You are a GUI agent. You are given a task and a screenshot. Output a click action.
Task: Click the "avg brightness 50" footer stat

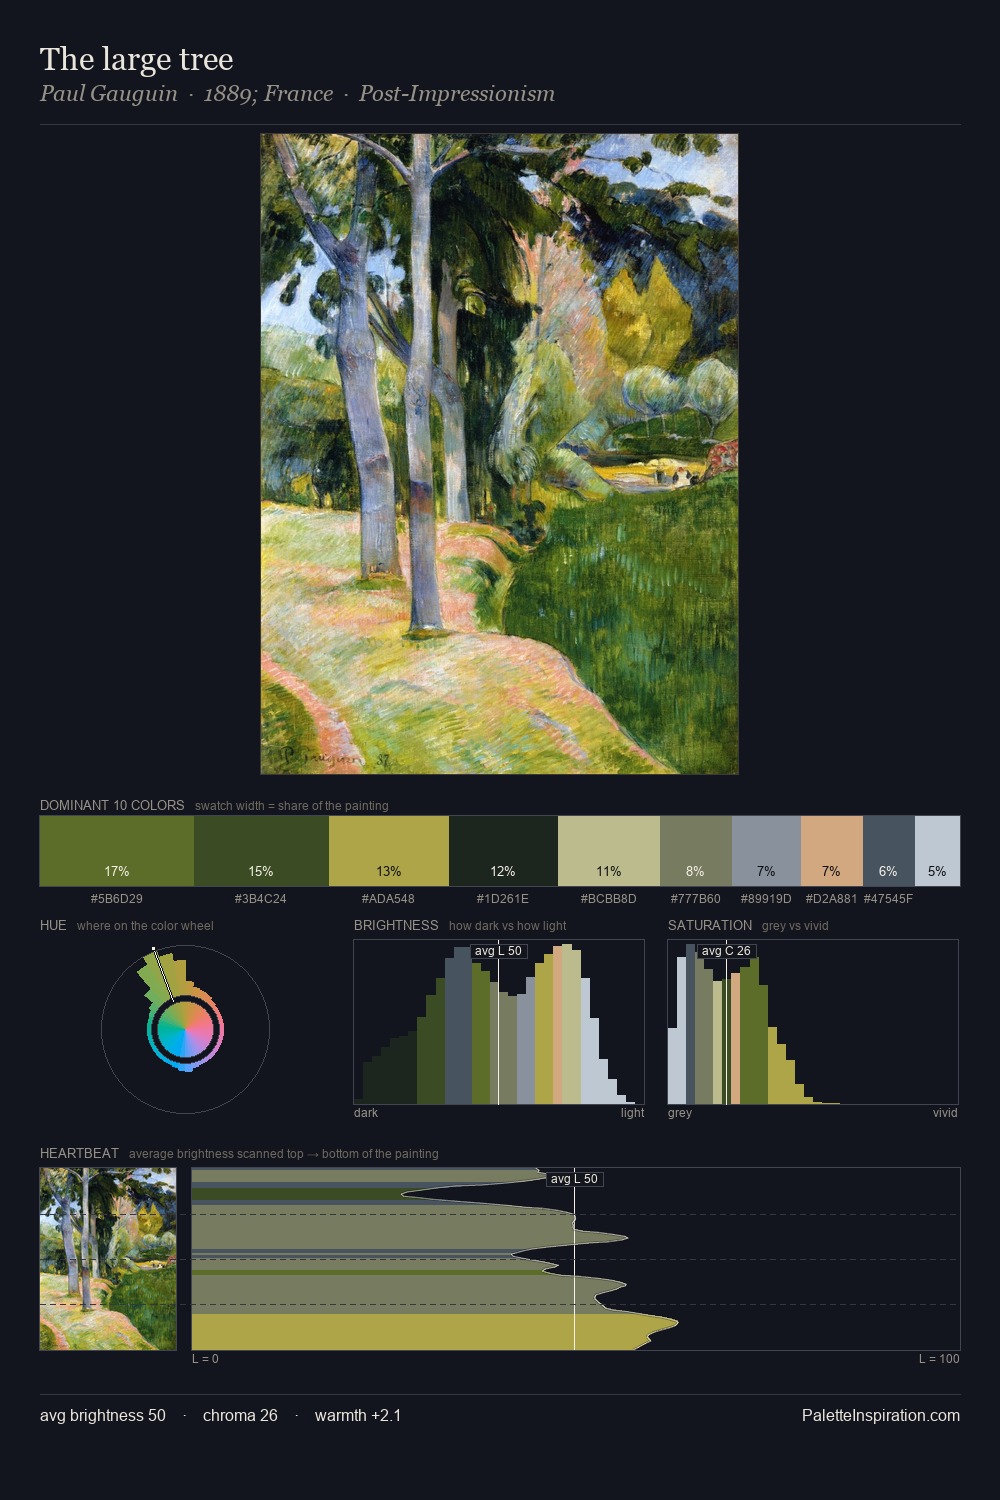coord(103,1416)
